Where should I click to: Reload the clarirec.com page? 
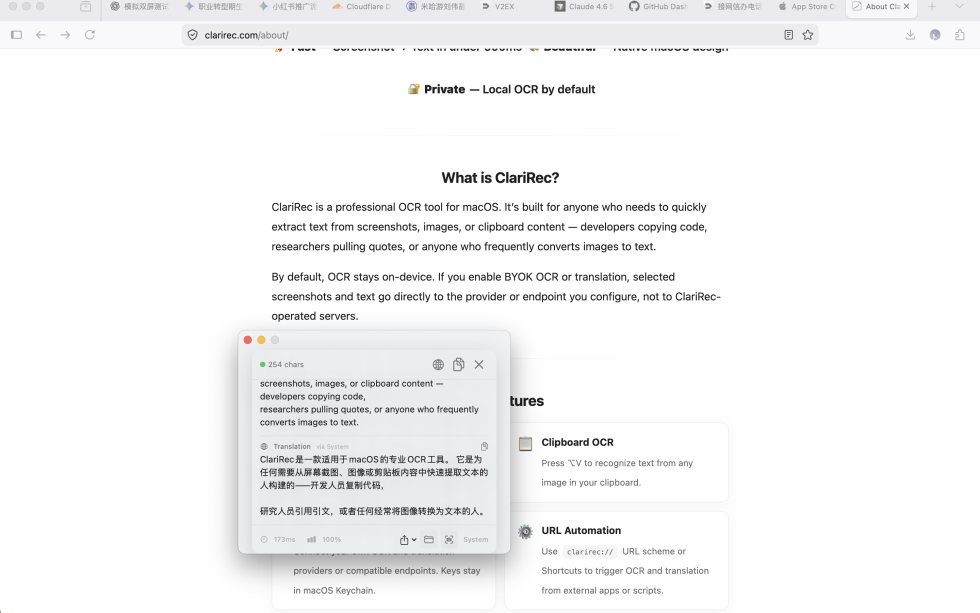[90, 35]
